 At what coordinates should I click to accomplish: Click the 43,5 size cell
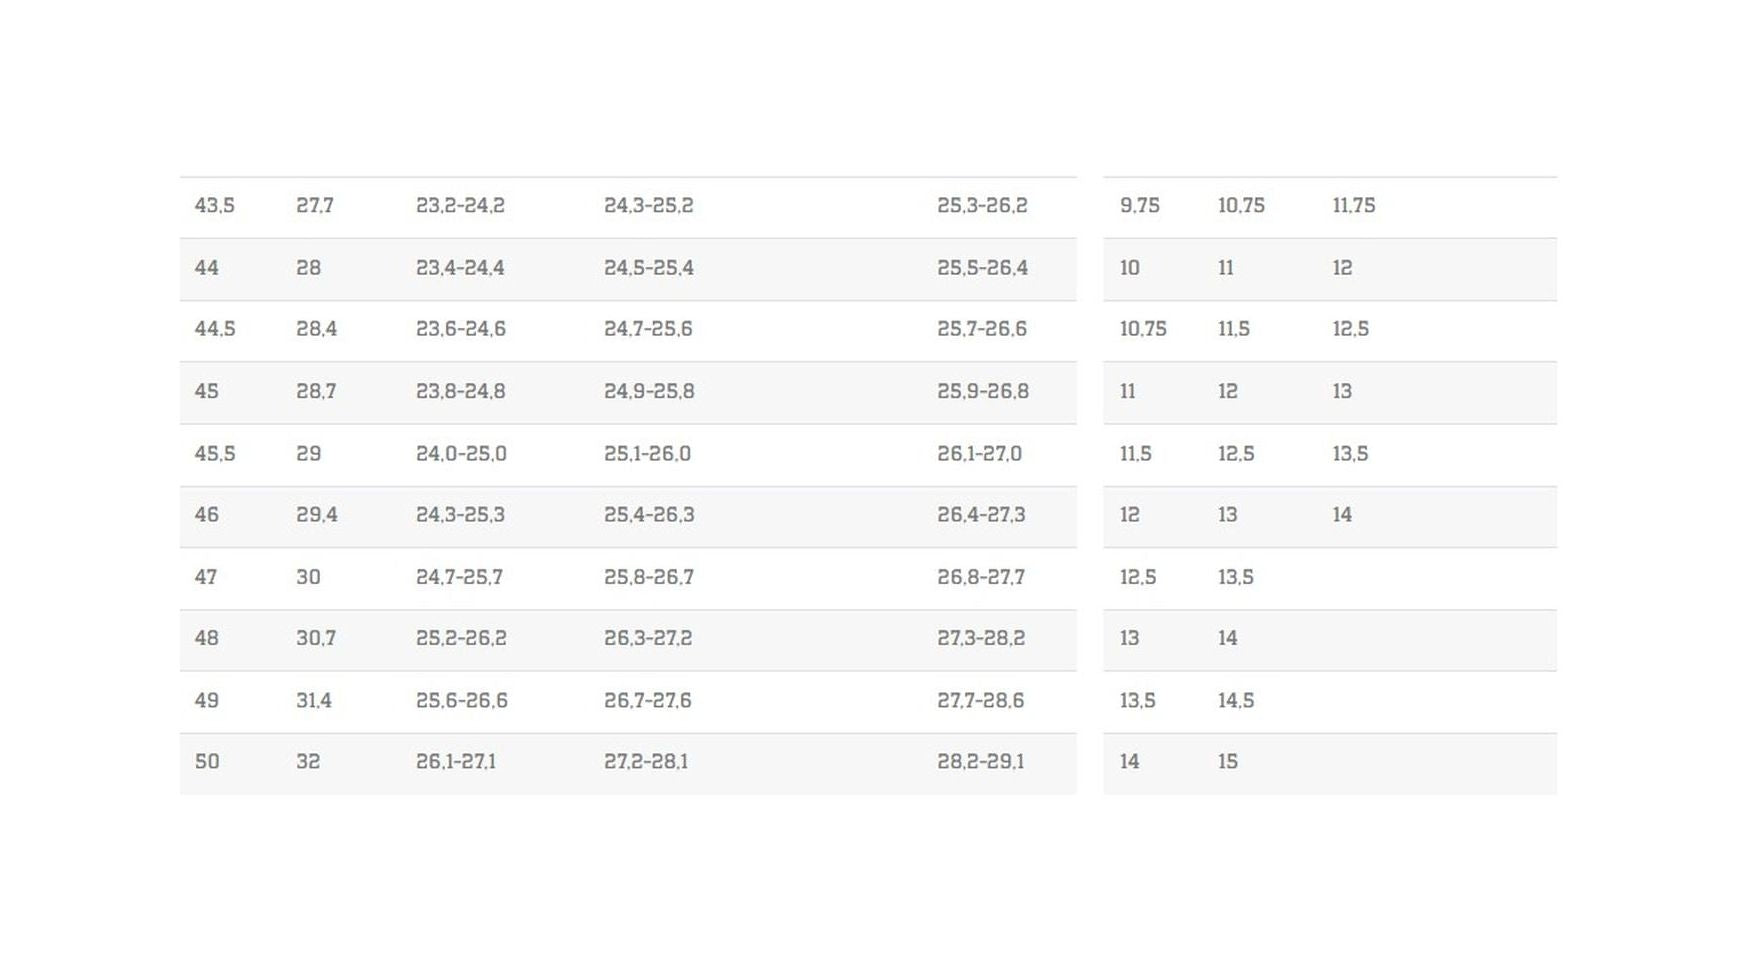[x=214, y=206]
